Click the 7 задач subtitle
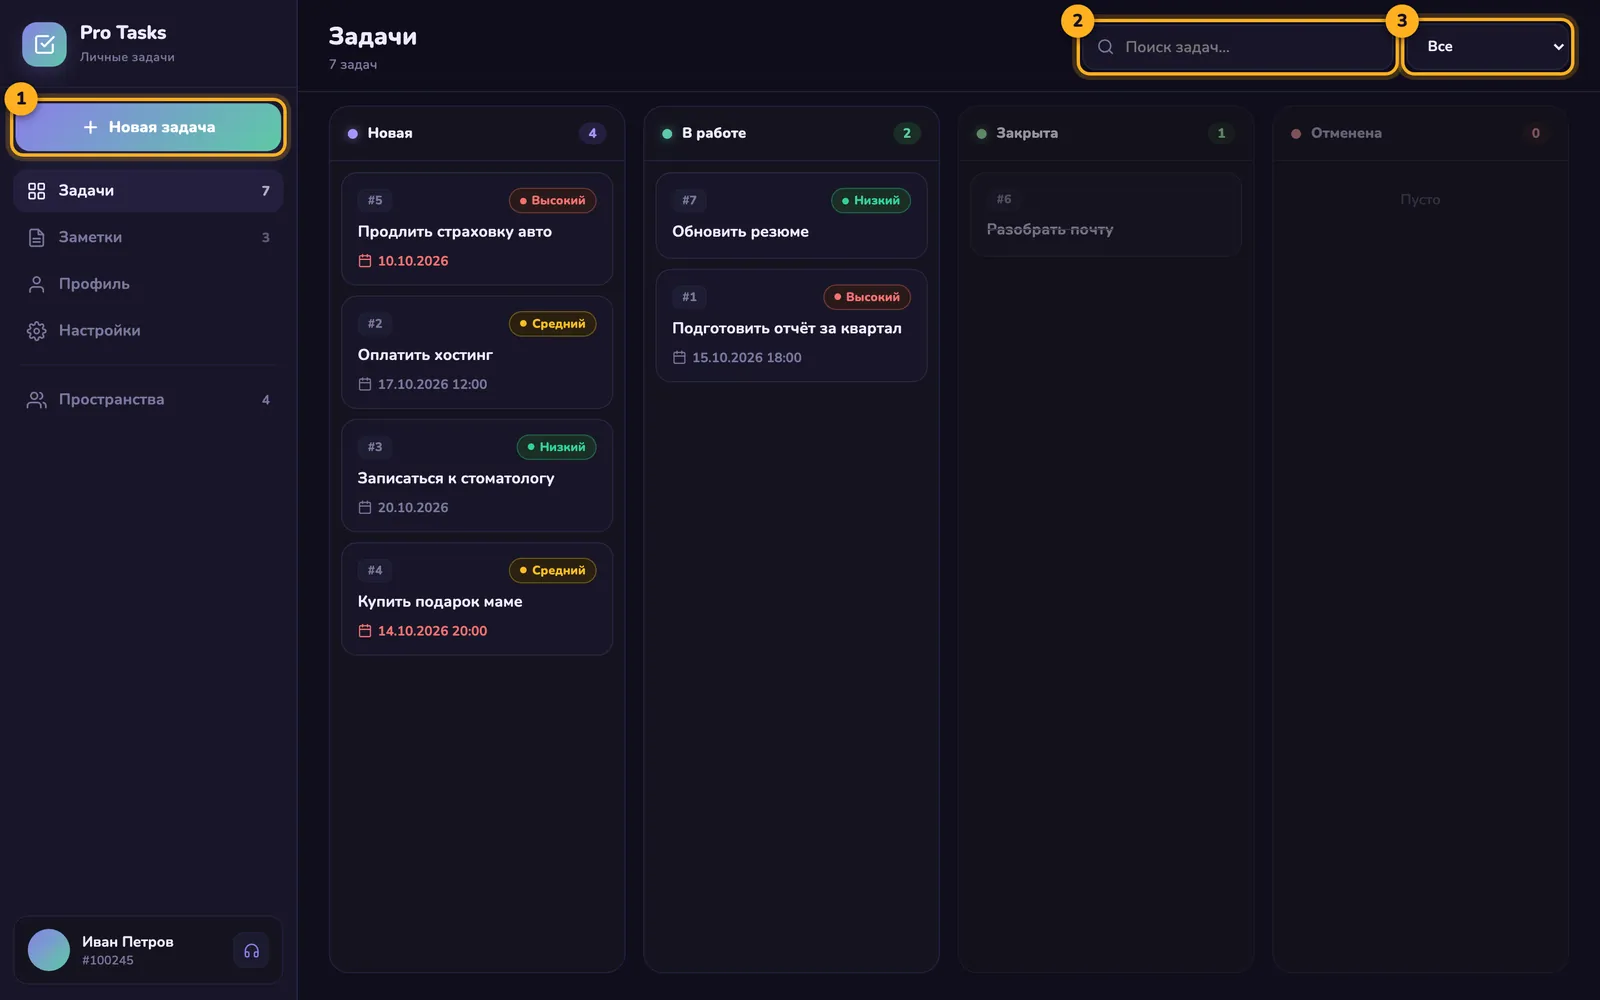 (353, 64)
